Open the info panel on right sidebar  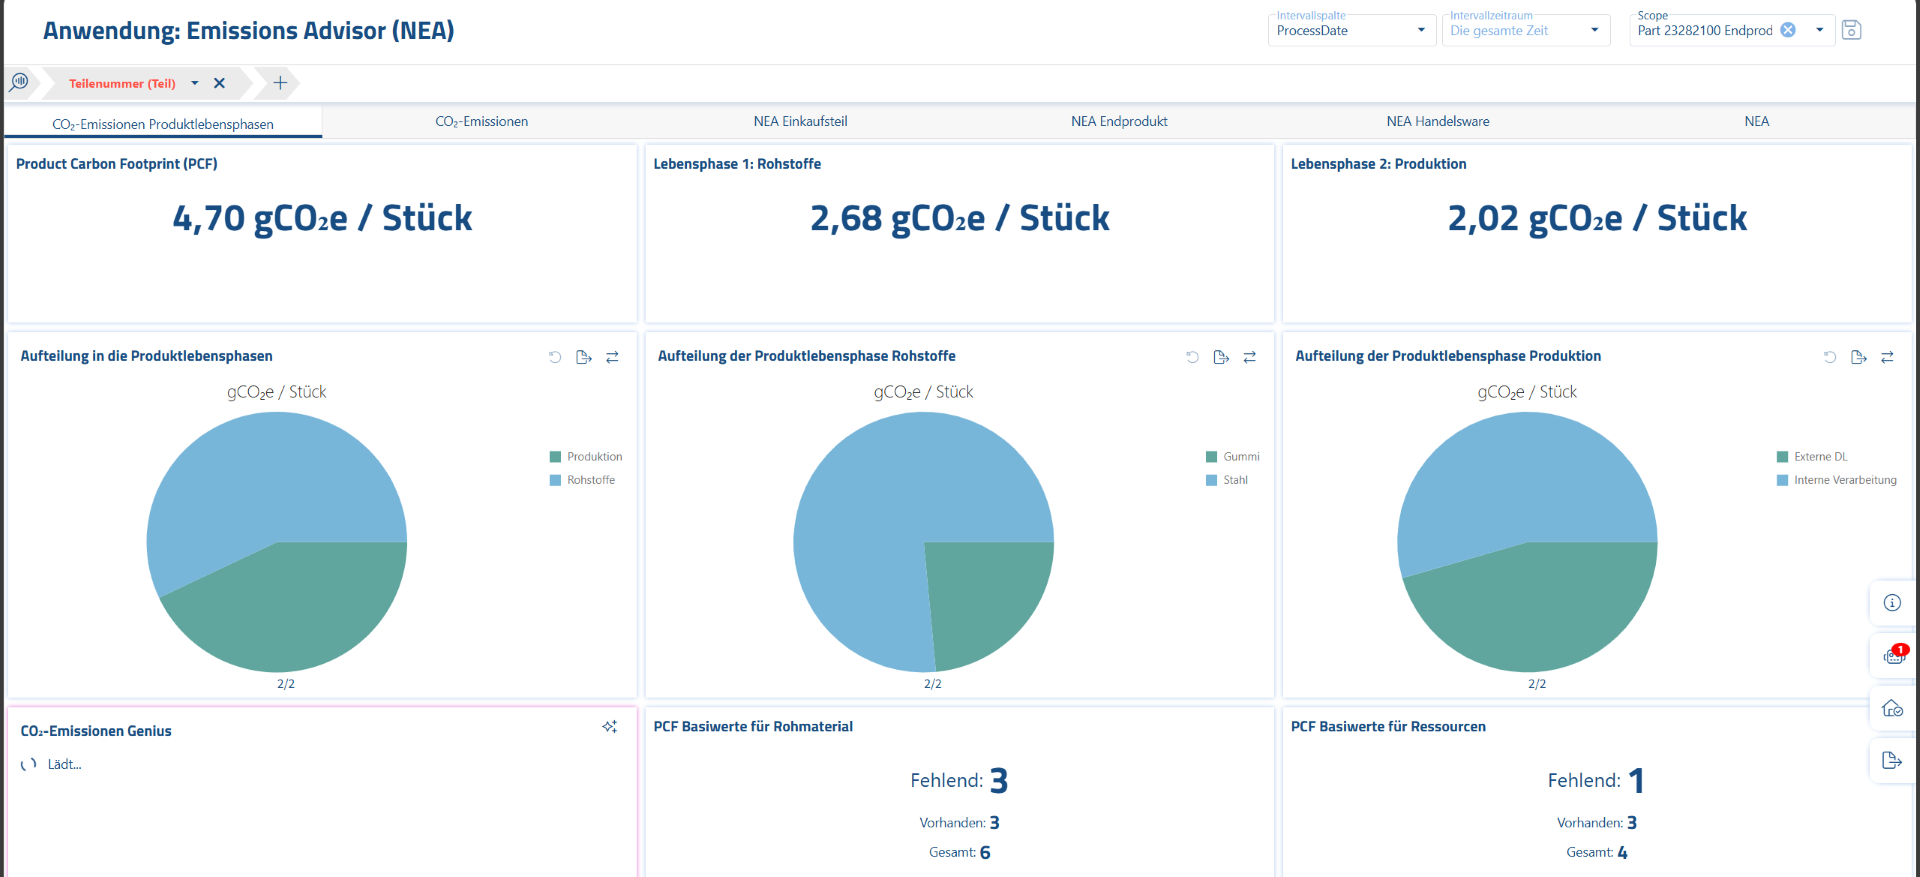[x=1892, y=602]
